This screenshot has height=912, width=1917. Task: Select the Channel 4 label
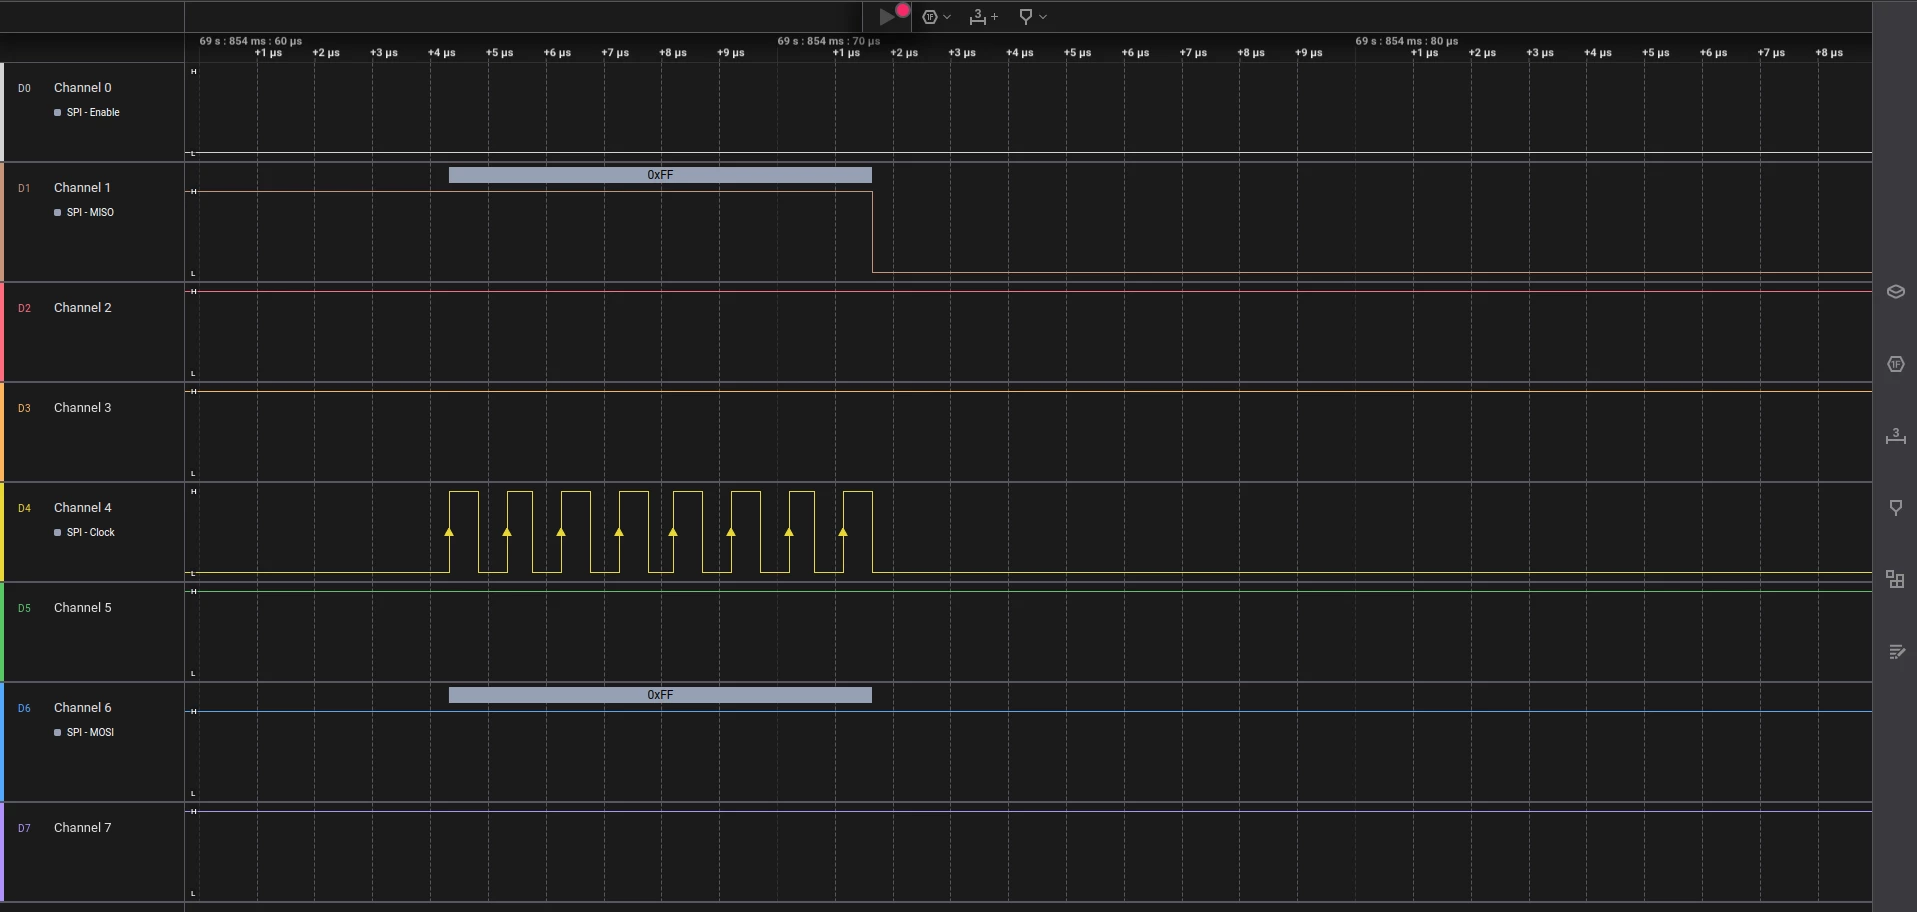click(83, 508)
